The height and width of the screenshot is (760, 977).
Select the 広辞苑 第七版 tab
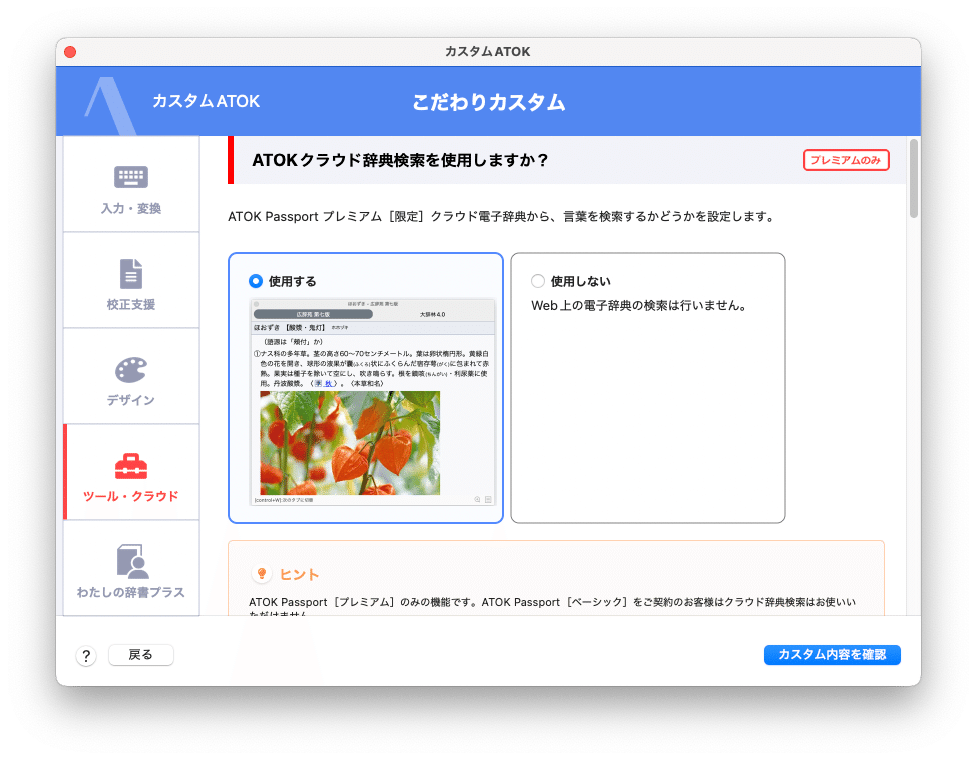[x=313, y=314]
